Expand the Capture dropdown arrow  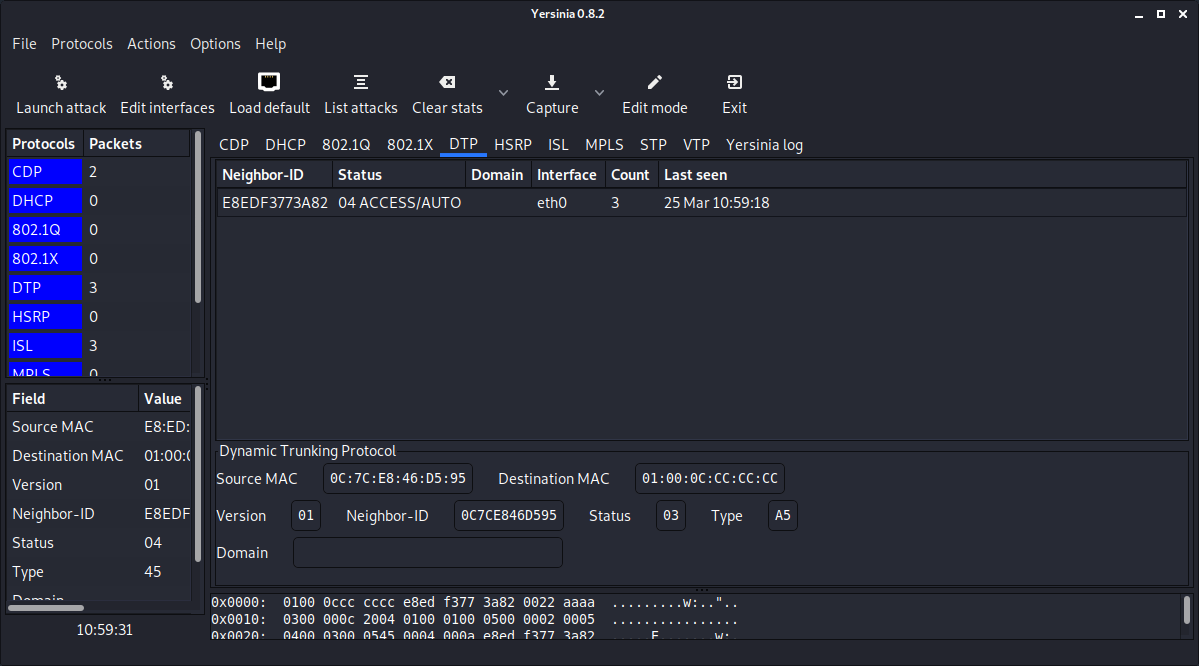click(x=600, y=93)
